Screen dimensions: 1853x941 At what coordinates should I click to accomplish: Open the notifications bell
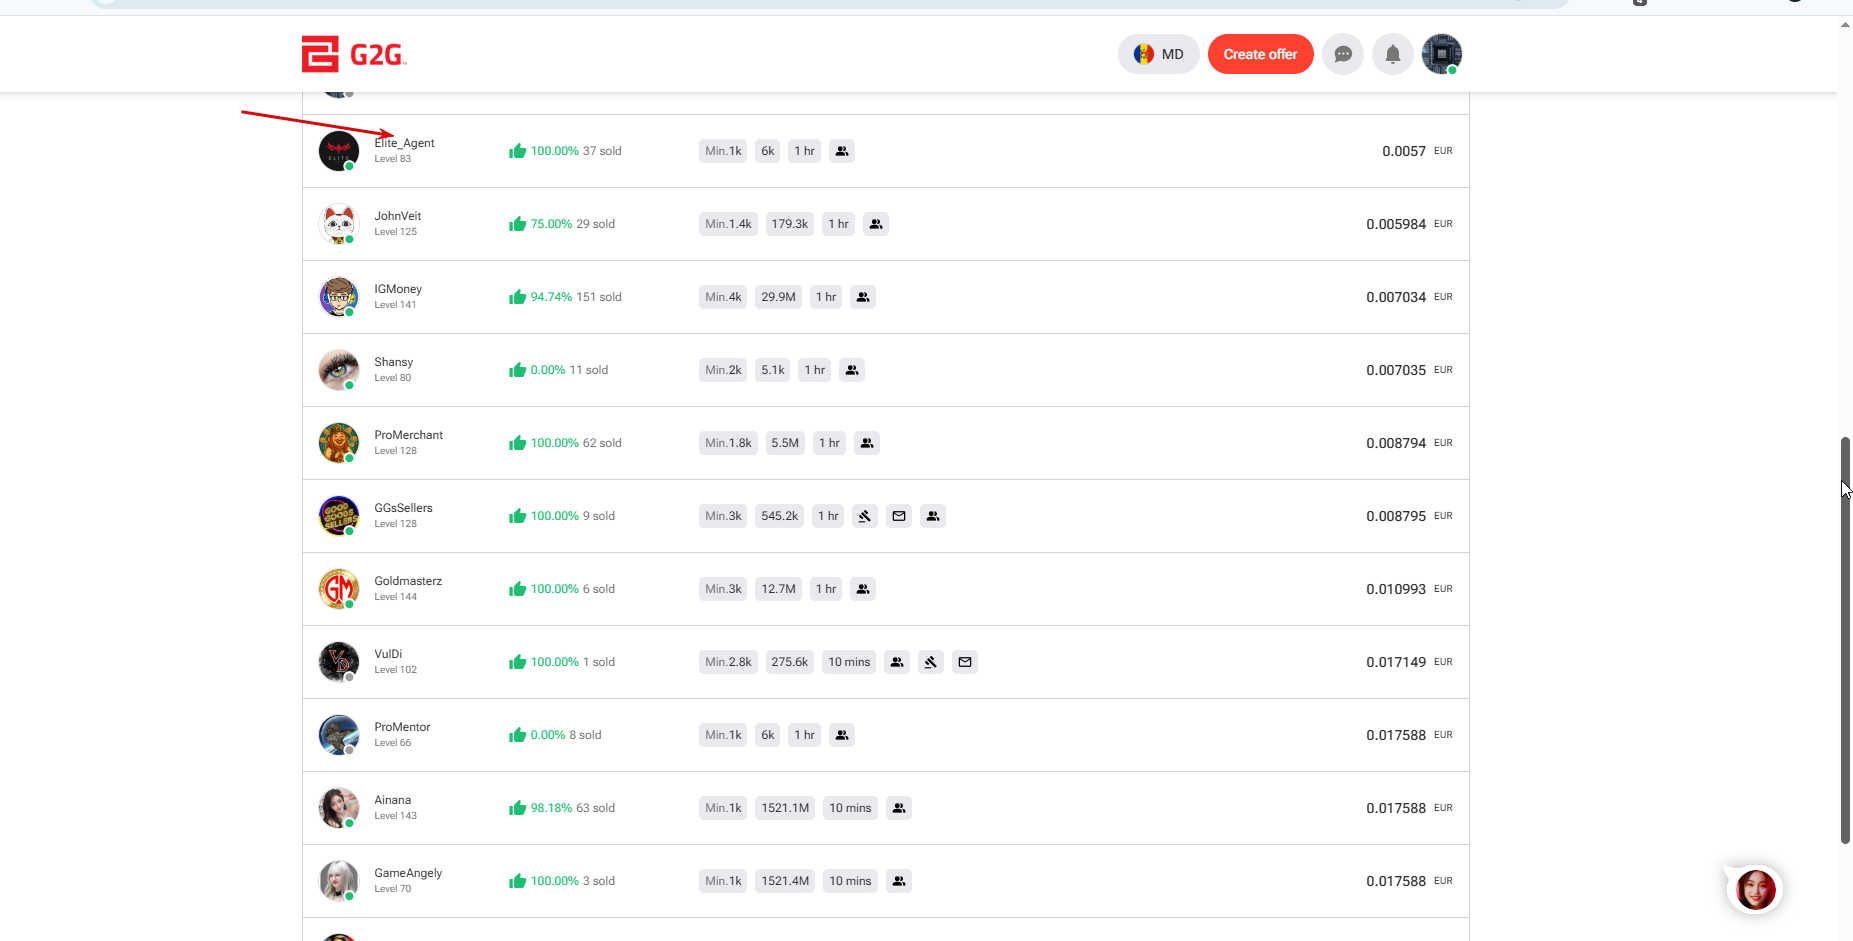click(1392, 54)
